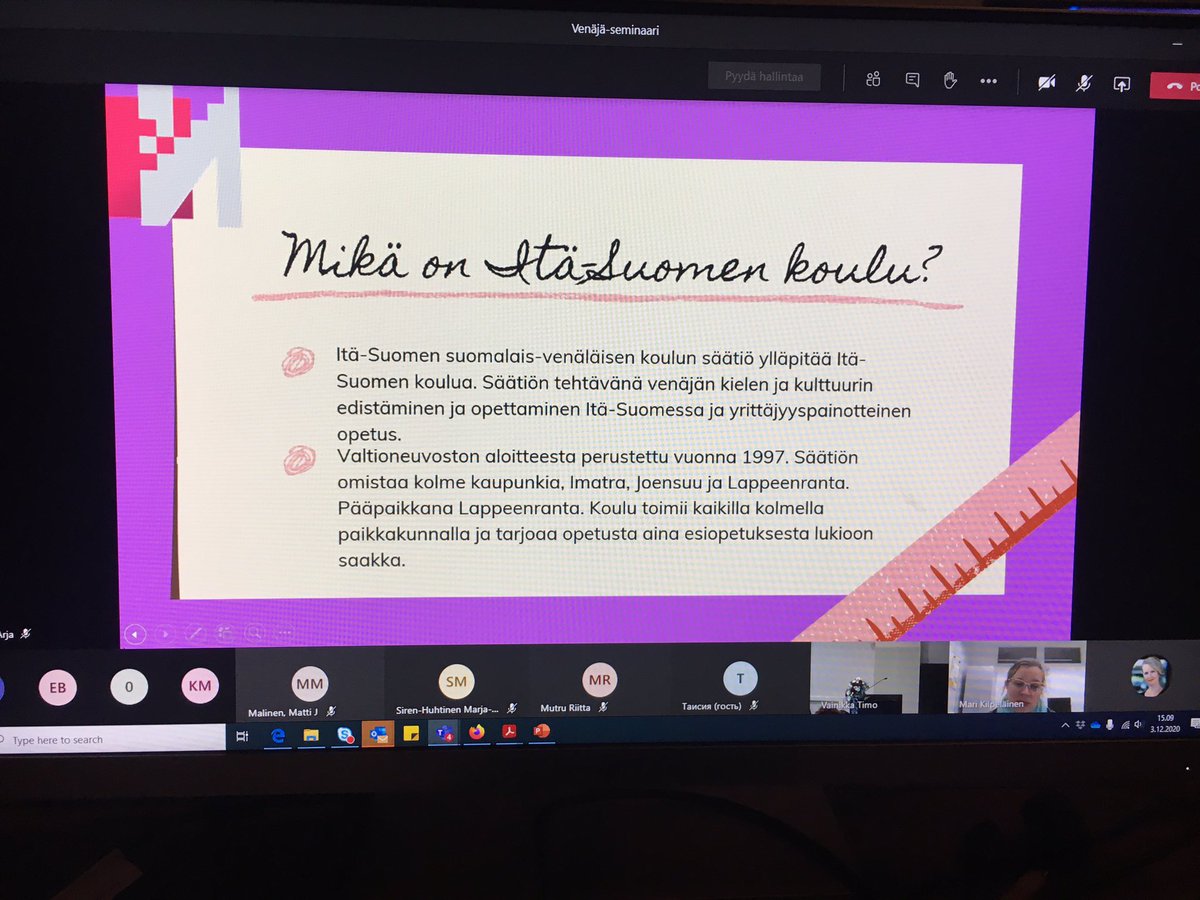This screenshot has width=1200, height=900.
Task: Click the Pyydä hallintaa button
Action: pos(764,77)
